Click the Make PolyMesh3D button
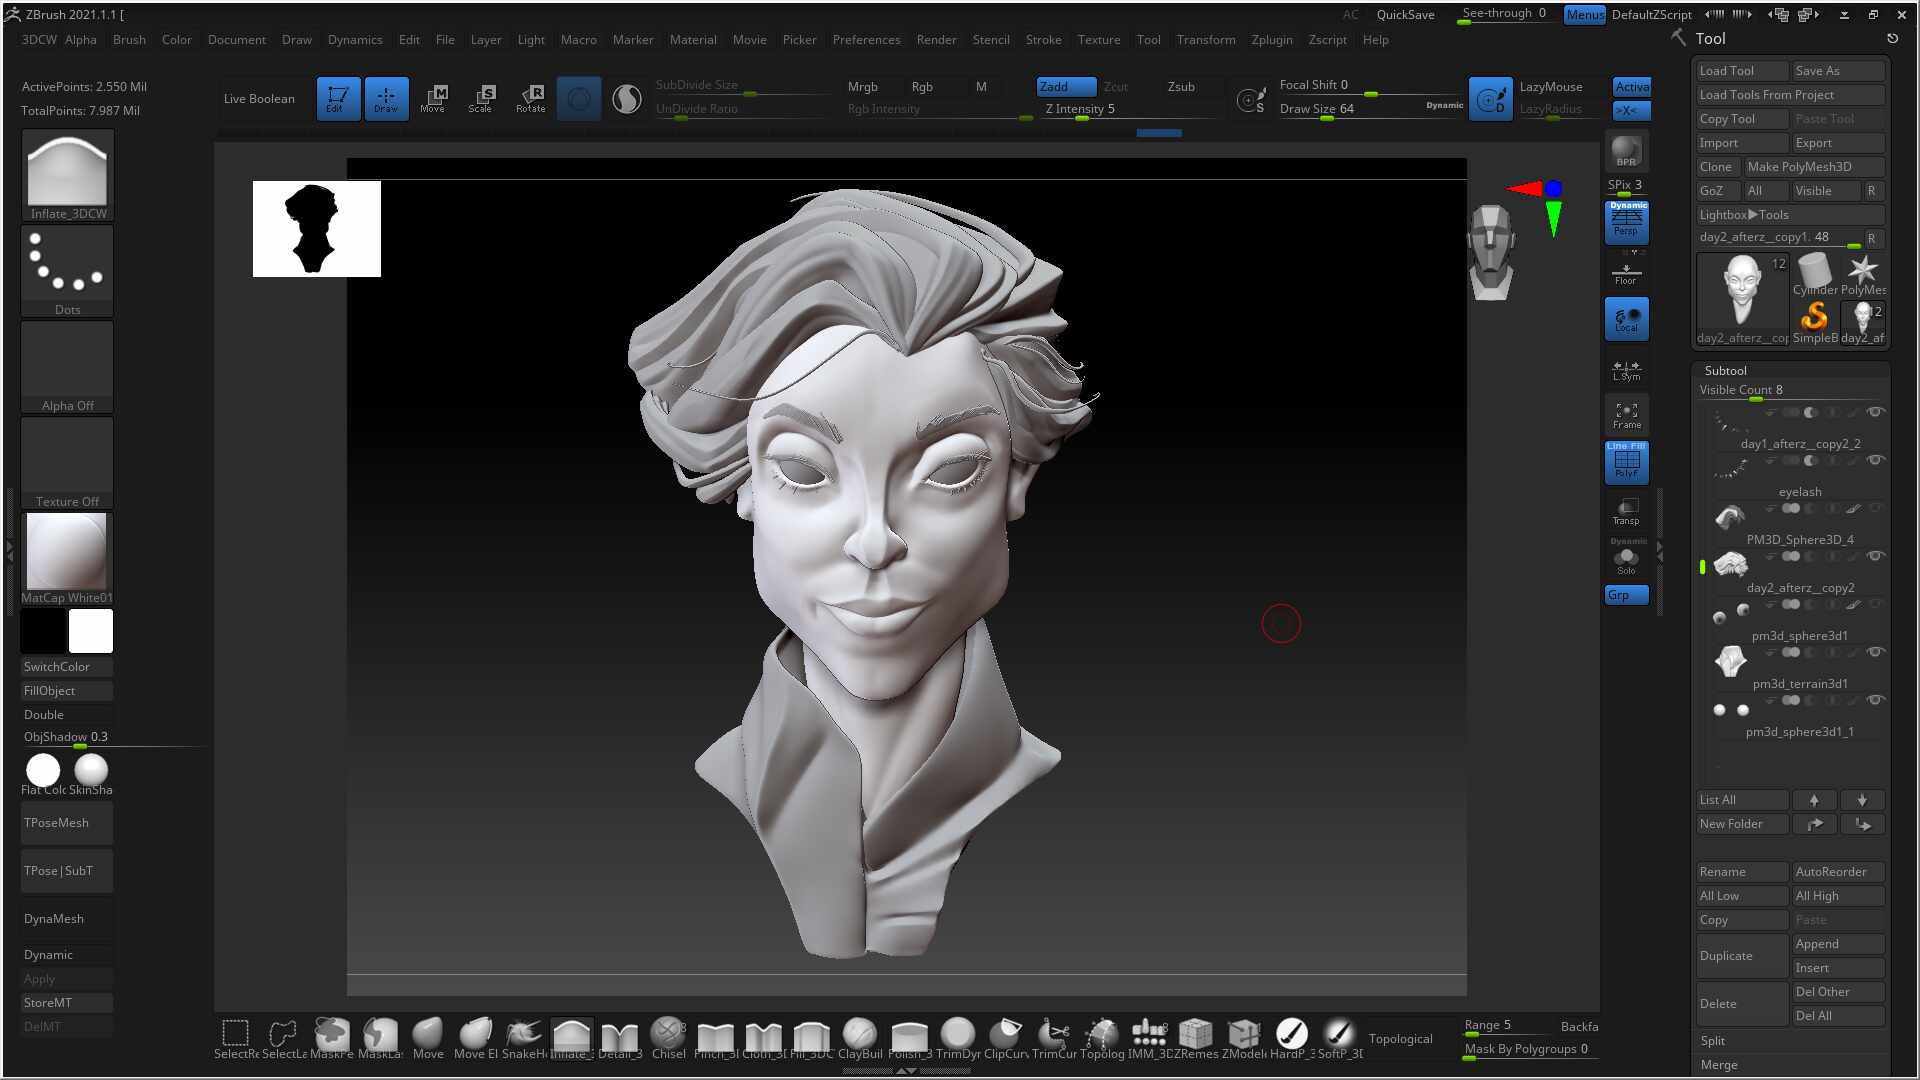Viewport: 1920px width, 1080px height. pyautogui.click(x=1814, y=167)
